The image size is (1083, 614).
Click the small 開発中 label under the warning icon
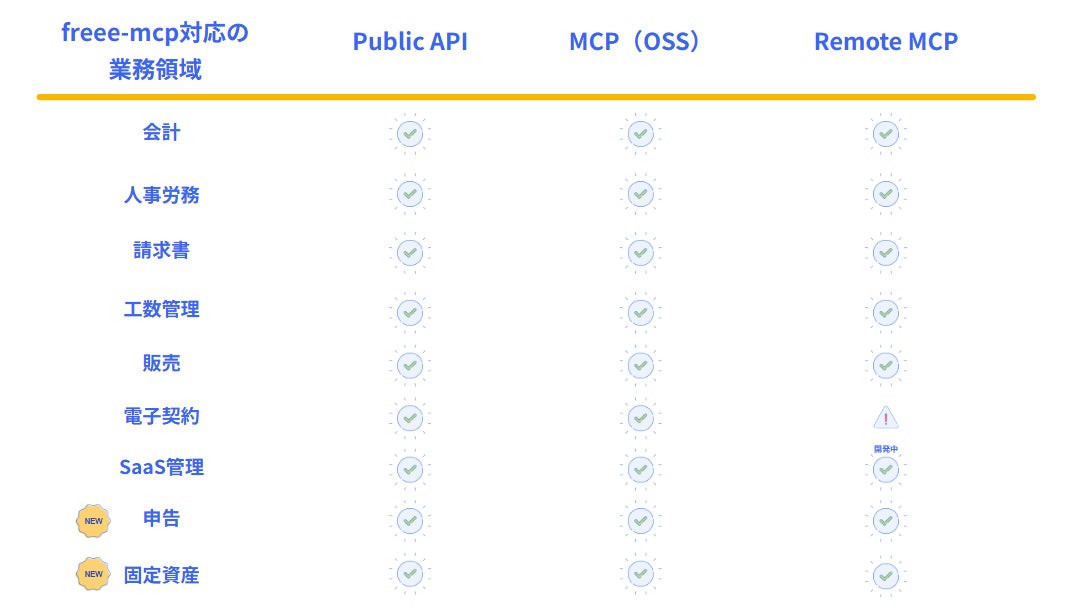pos(885,449)
